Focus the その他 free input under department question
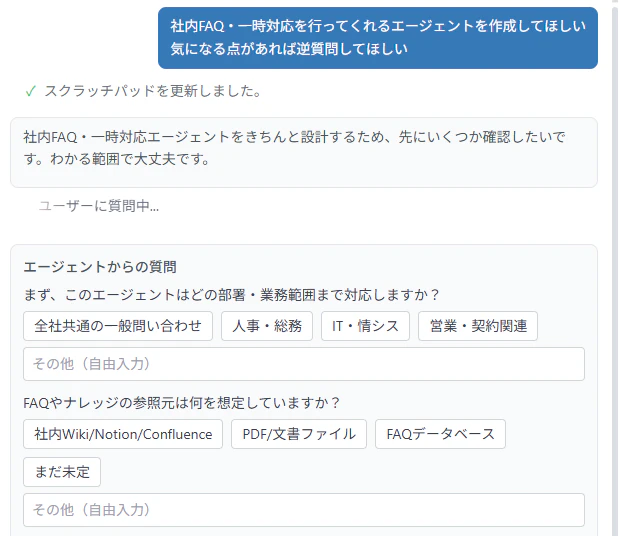 304,364
